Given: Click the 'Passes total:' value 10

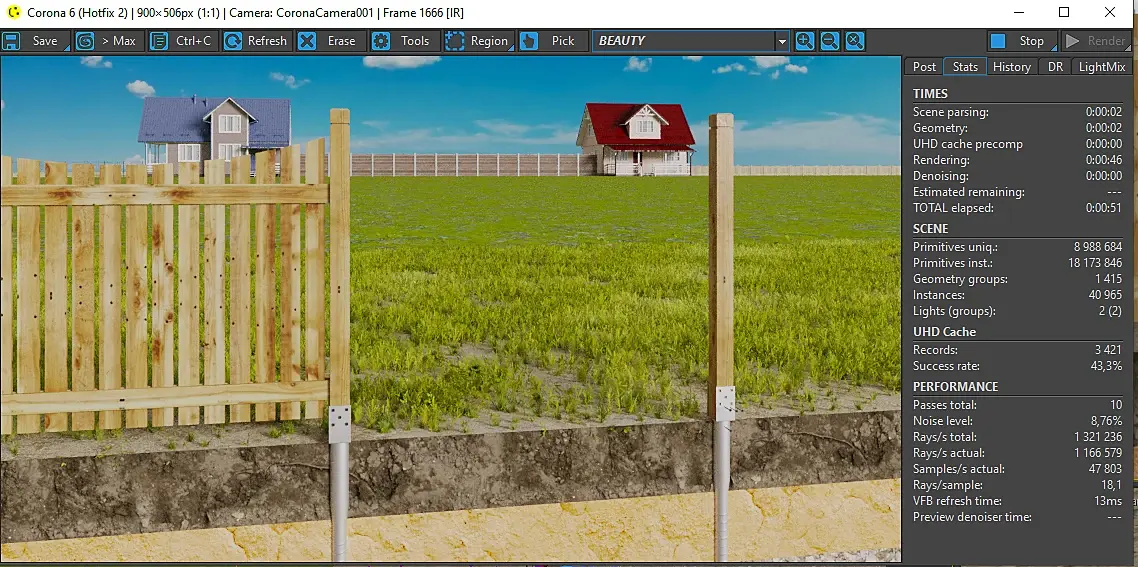Looking at the screenshot, I should click(x=1116, y=405).
